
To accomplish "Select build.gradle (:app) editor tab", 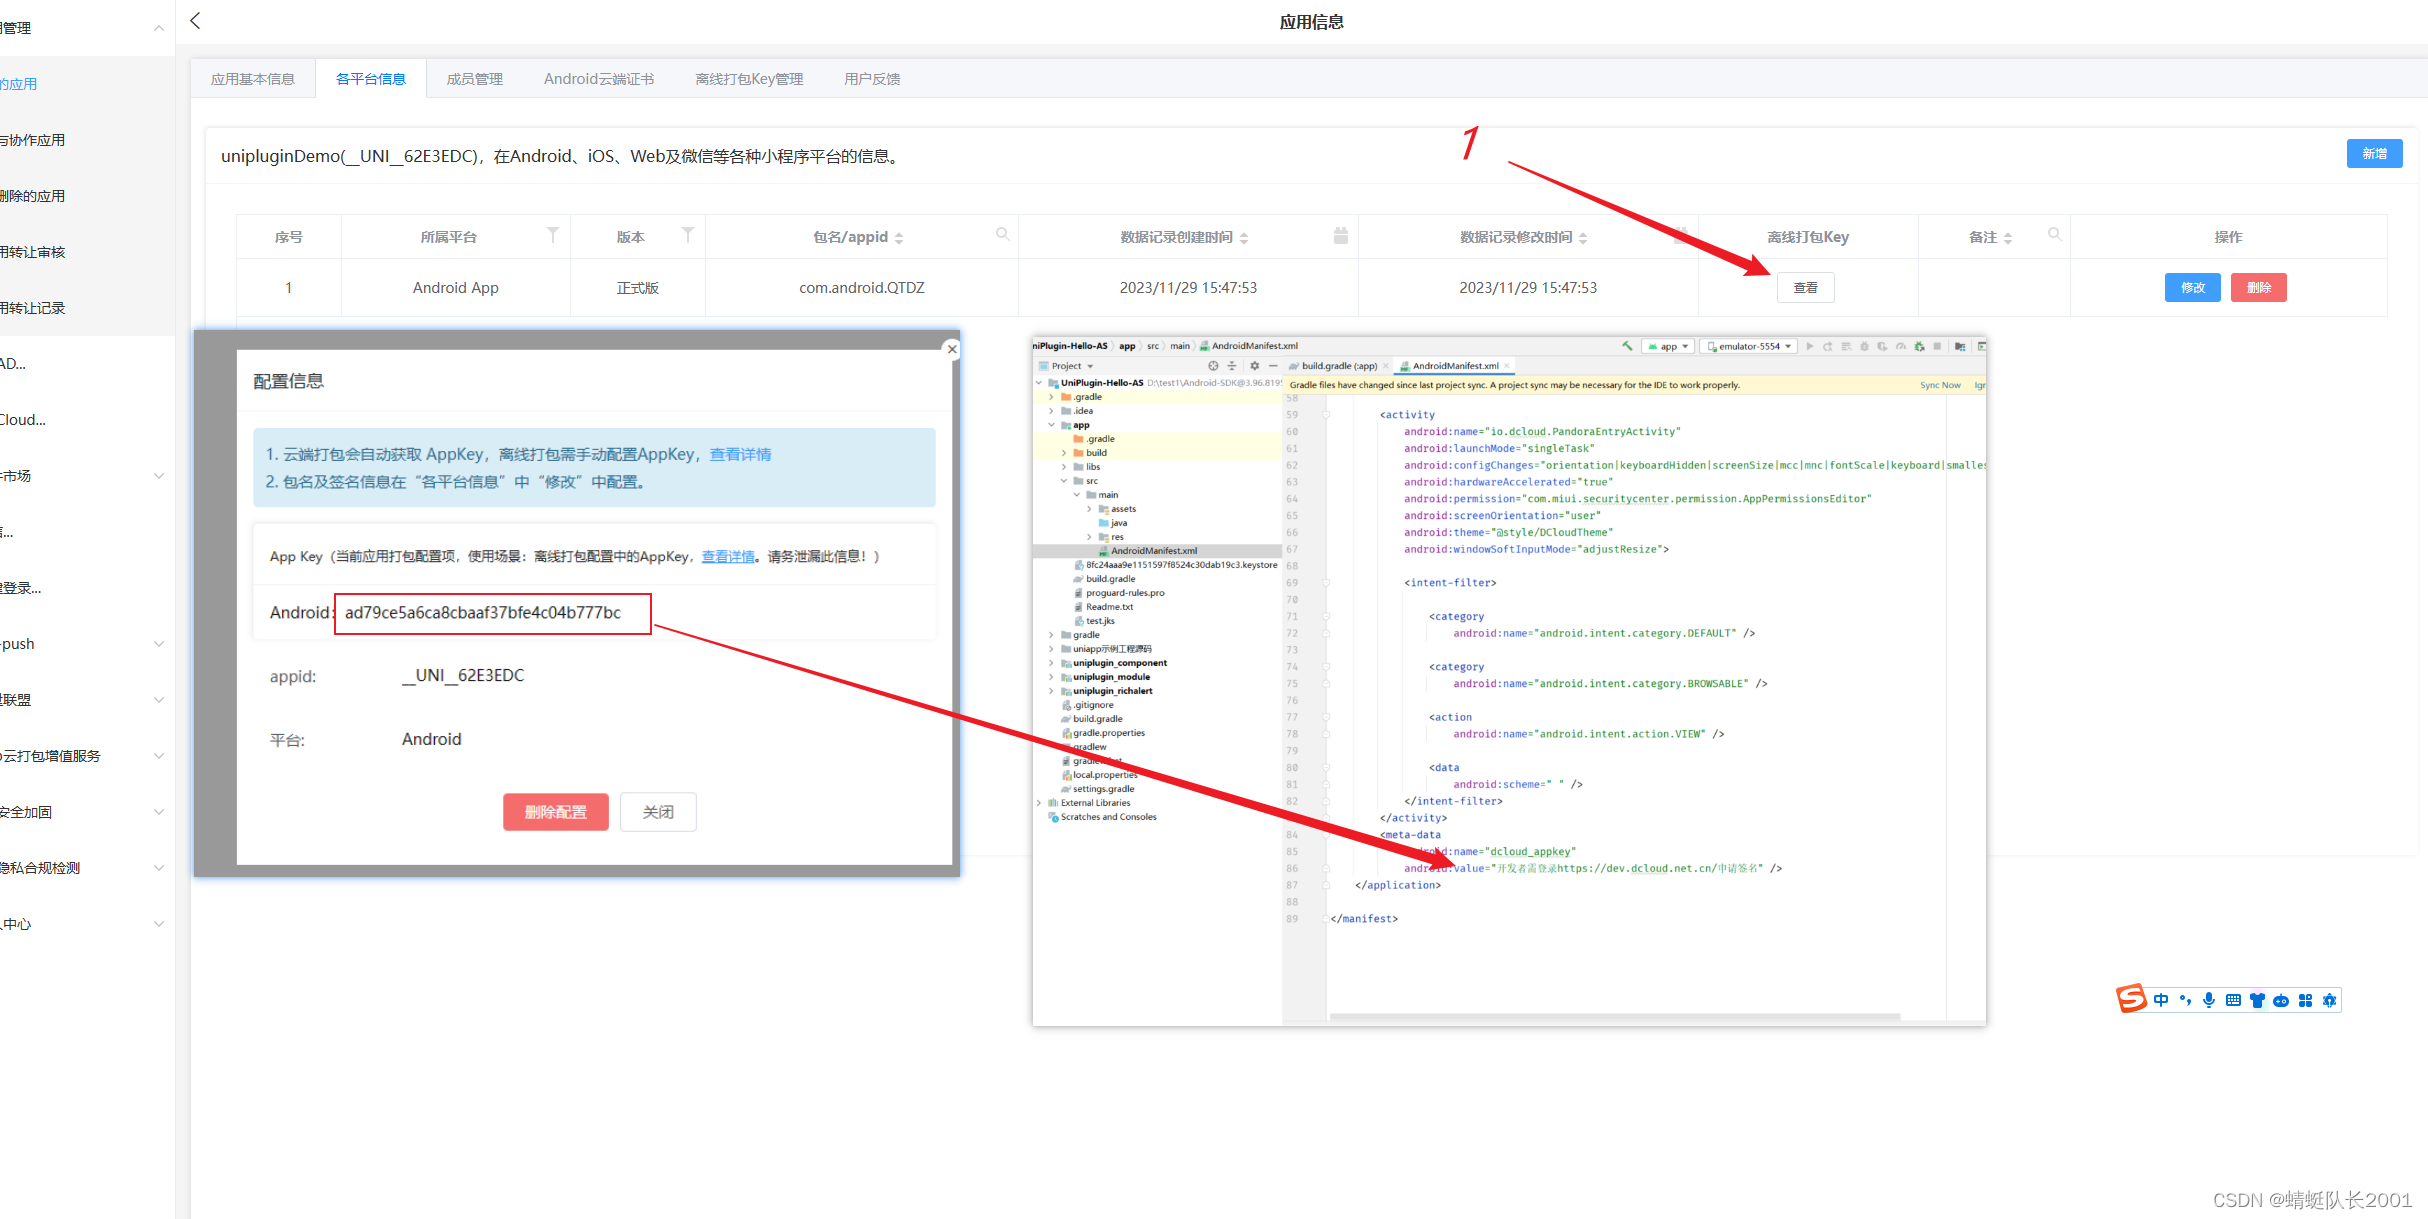I will click(x=1339, y=366).
